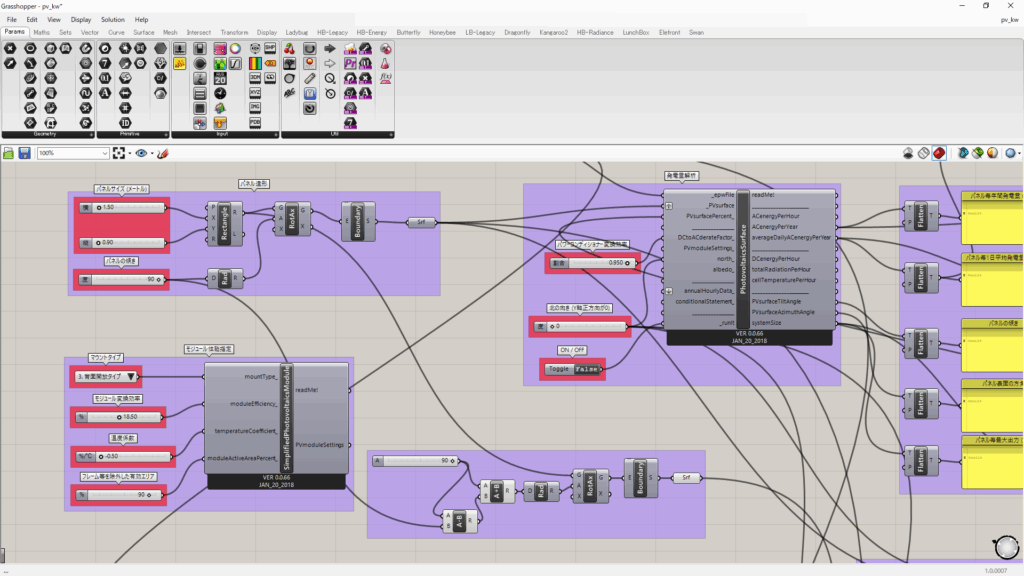Enable the red selected-only preview mode button

(939, 153)
